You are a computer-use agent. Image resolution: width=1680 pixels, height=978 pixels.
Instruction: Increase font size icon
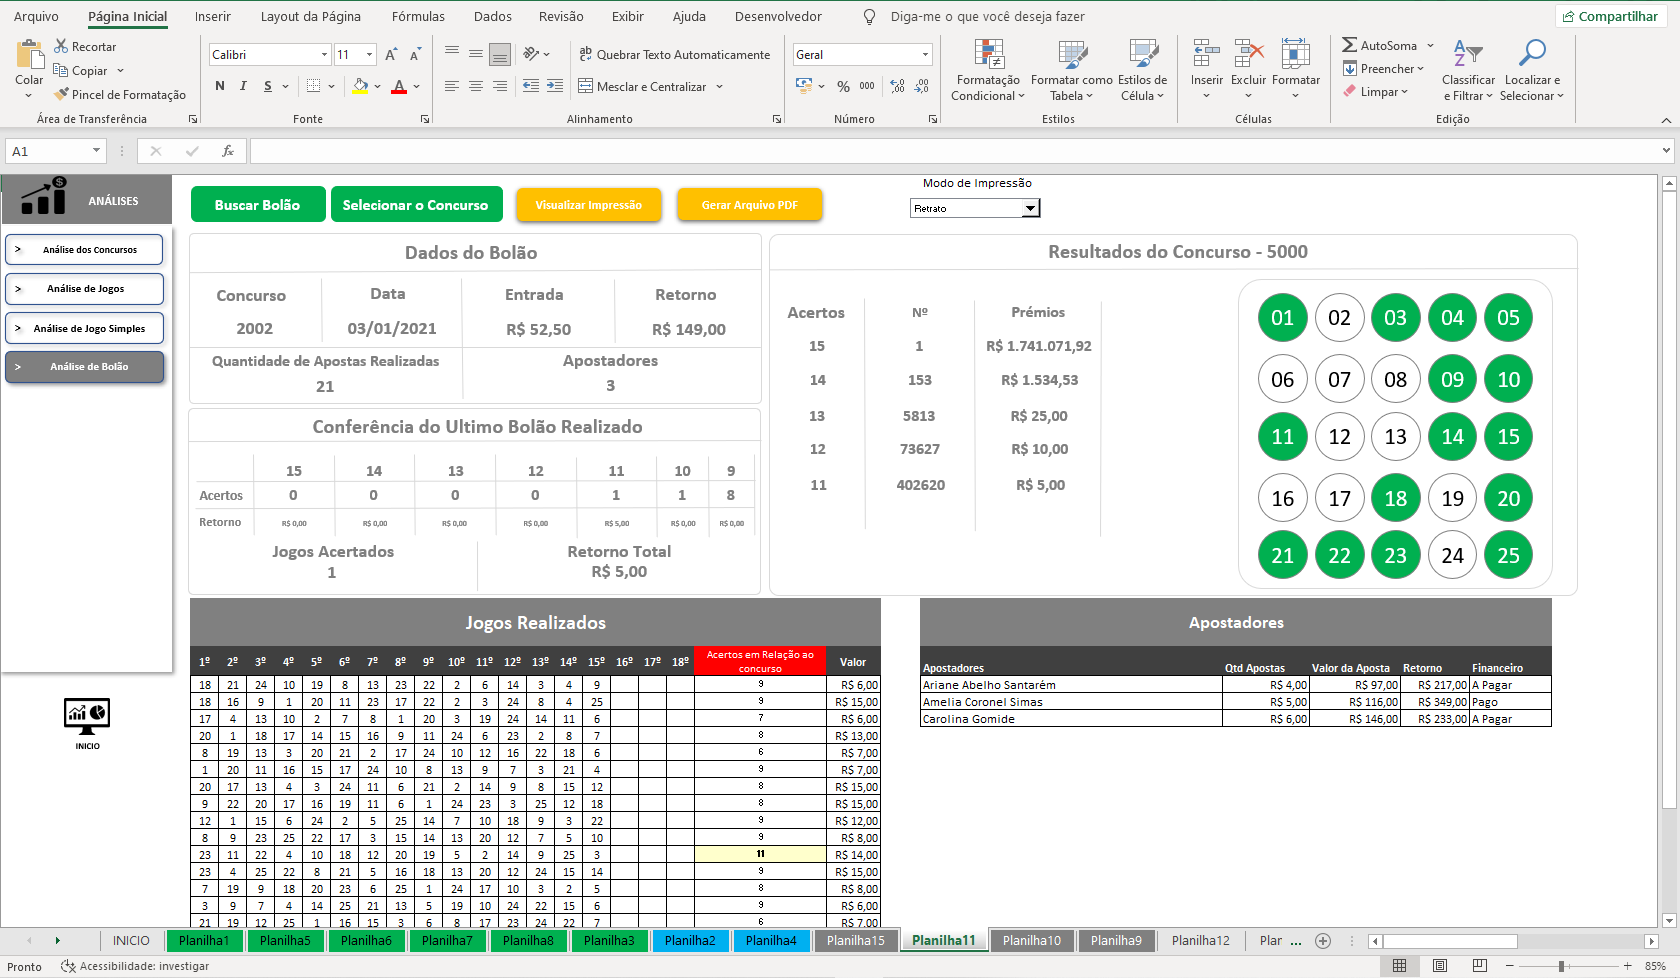(x=391, y=54)
